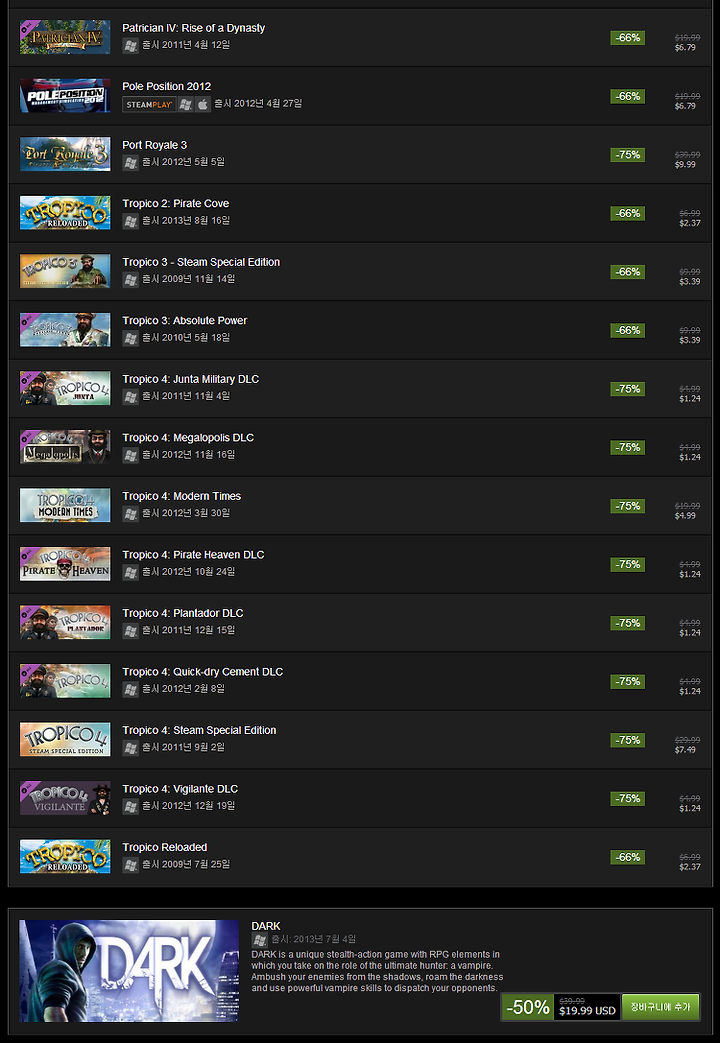Open the Tropico 4: Junta Military DLC title
The width and height of the screenshot is (720, 1043).
point(191,379)
